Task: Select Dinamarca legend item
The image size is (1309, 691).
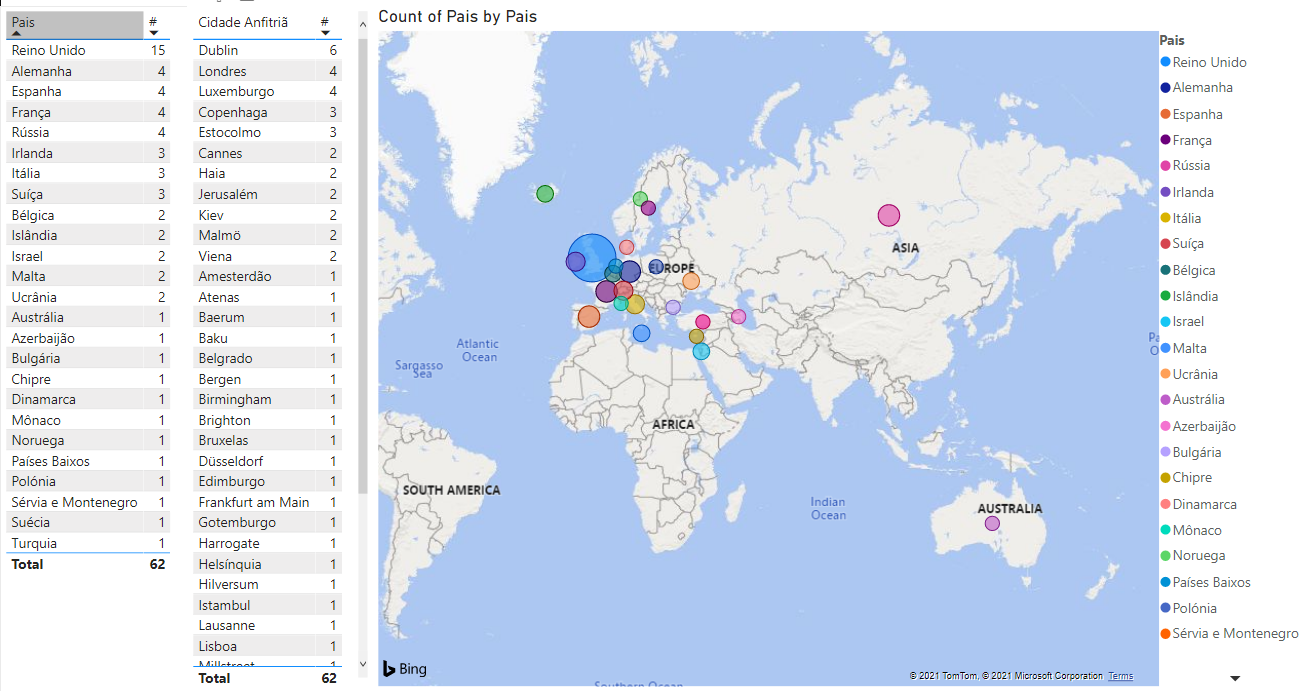Action: click(1199, 504)
